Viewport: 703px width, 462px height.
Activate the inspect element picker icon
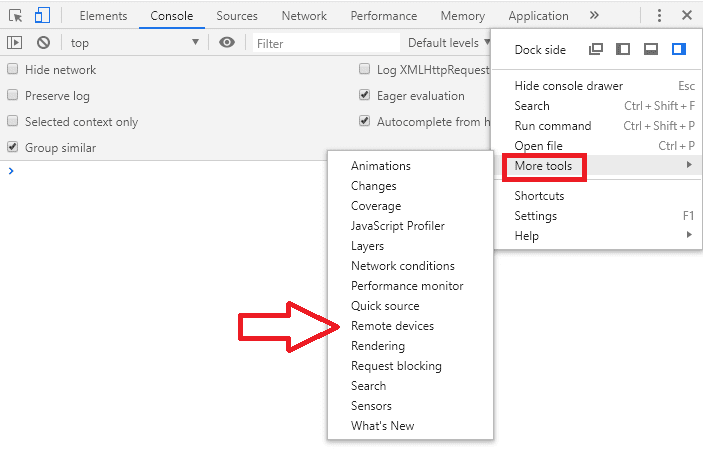coord(15,16)
